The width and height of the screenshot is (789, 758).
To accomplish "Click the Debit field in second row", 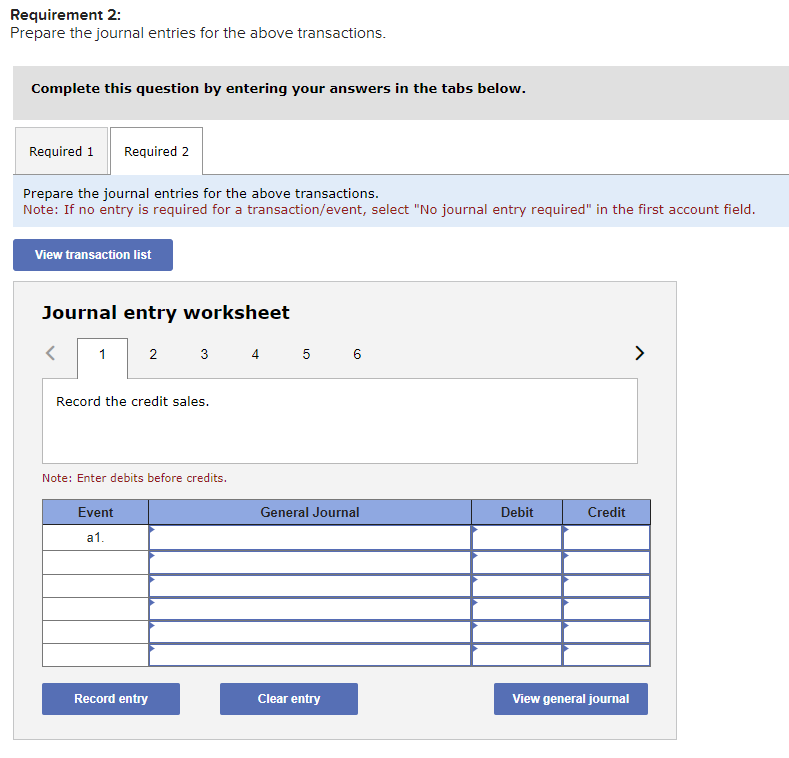I will 517,562.
